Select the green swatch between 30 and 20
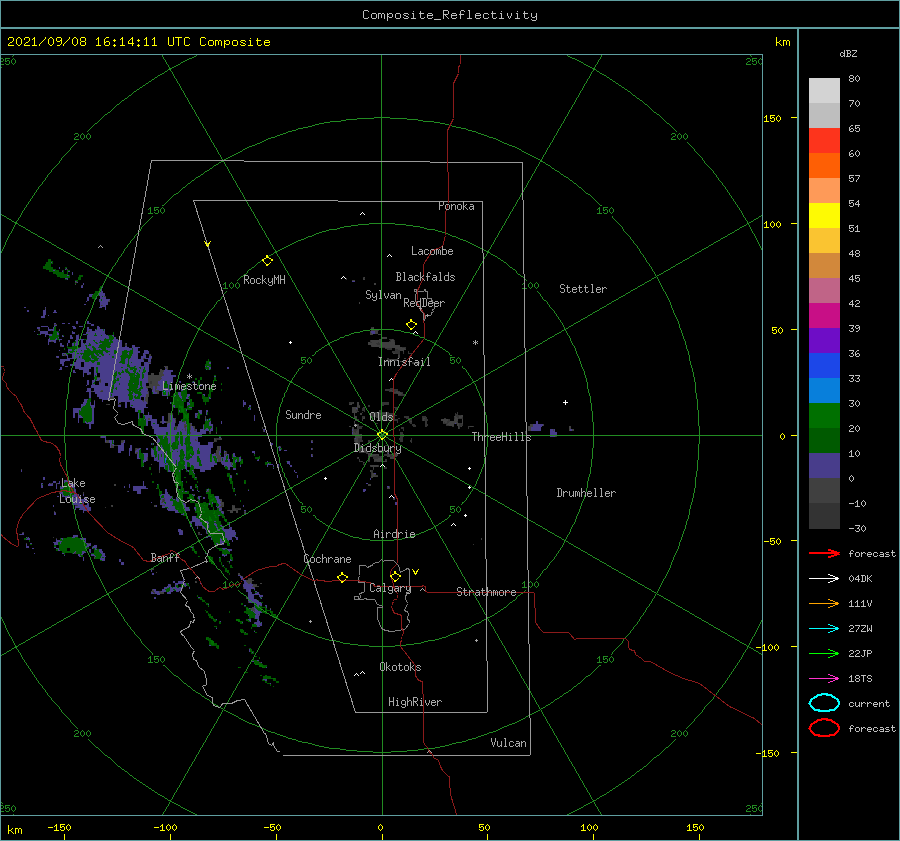Viewport: 900px width, 841px height. (x=824, y=416)
